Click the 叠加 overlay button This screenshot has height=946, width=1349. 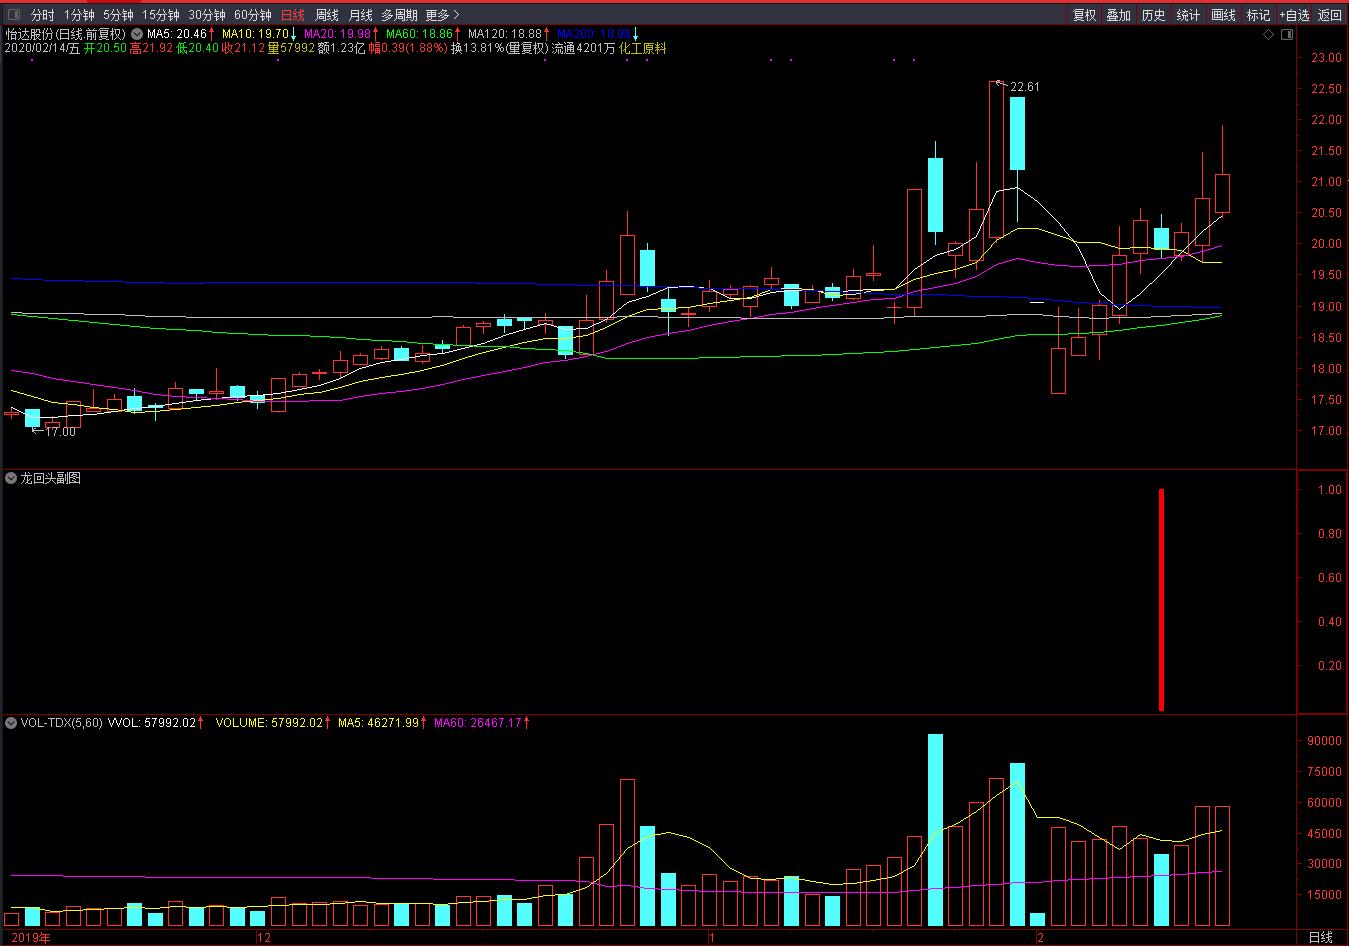(1118, 15)
